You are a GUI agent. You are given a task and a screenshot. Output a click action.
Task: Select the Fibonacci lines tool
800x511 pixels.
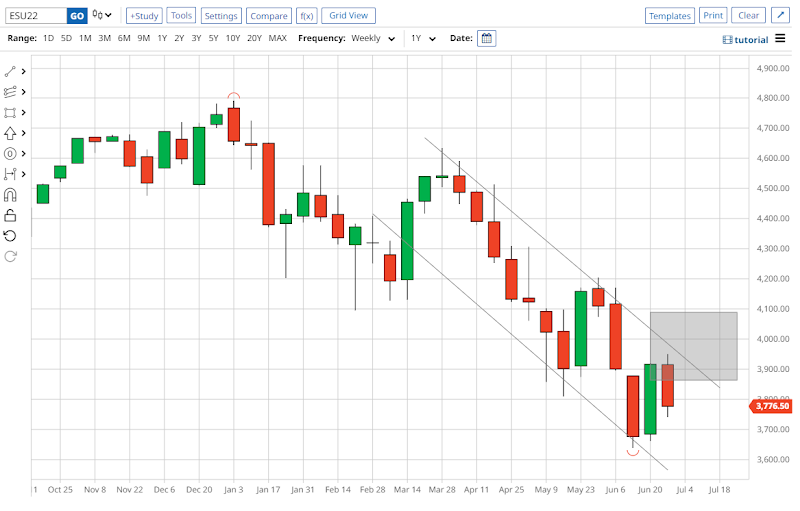pyautogui.click(x=11, y=92)
